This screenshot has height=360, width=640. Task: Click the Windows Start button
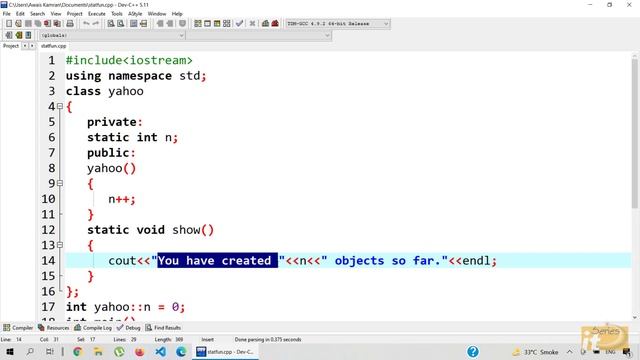10,351
